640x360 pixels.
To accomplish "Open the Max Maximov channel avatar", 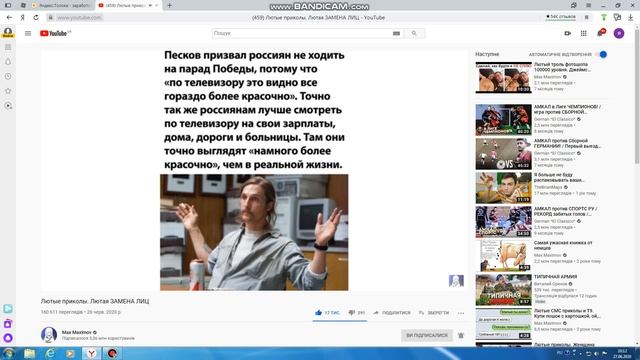I will [x=49, y=335].
